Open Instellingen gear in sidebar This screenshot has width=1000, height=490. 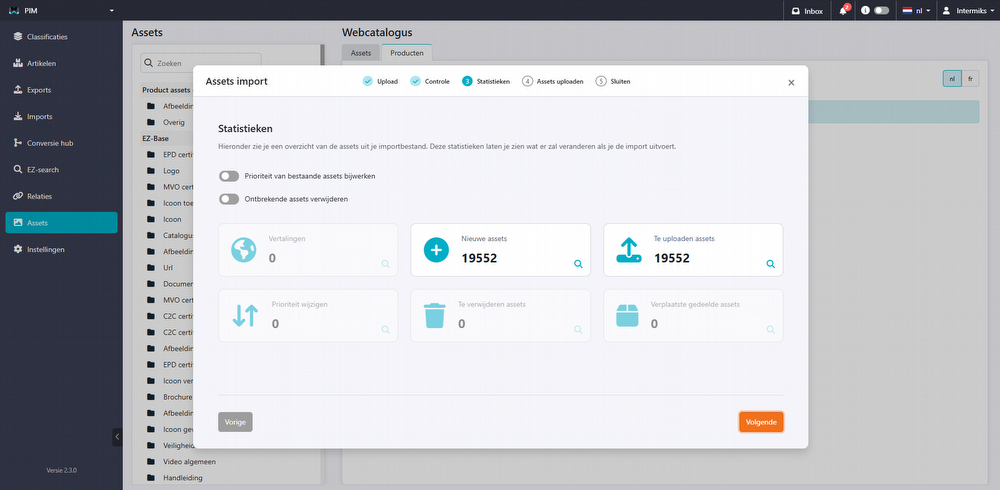point(18,249)
